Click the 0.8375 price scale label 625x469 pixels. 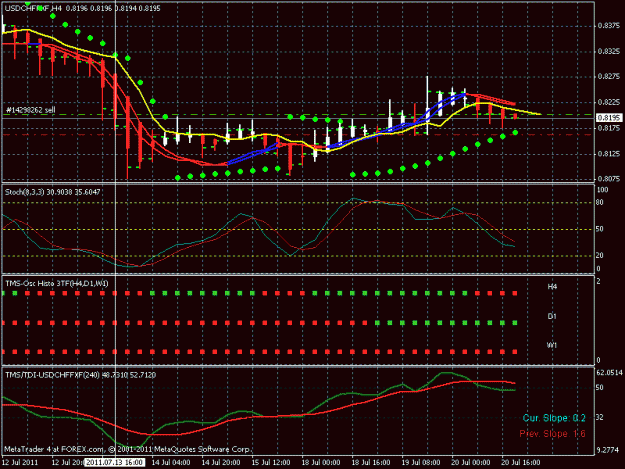[x=609, y=26]
